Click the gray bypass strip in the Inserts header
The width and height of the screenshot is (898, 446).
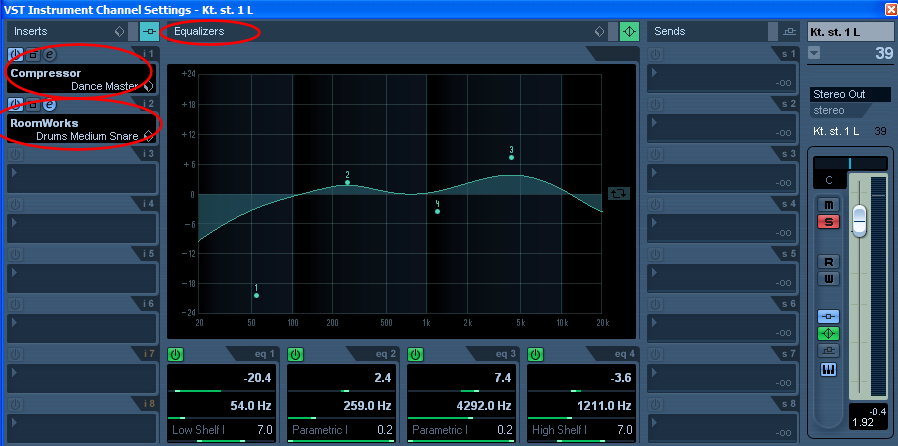coord(133,31)
